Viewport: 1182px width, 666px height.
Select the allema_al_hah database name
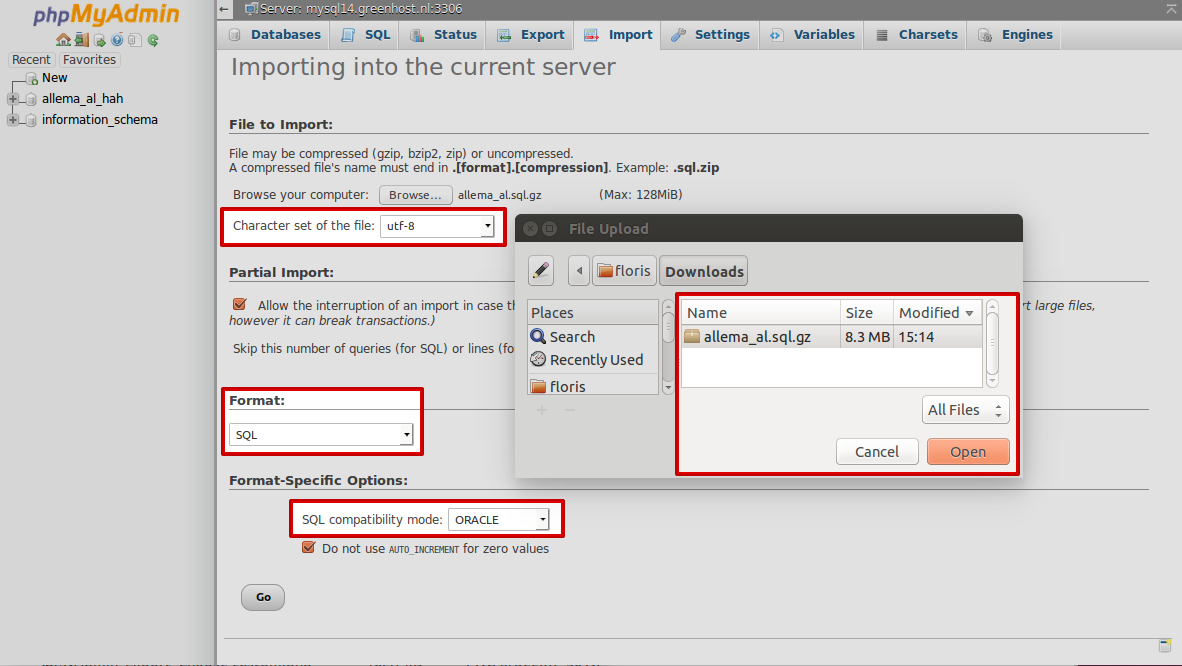82,99
